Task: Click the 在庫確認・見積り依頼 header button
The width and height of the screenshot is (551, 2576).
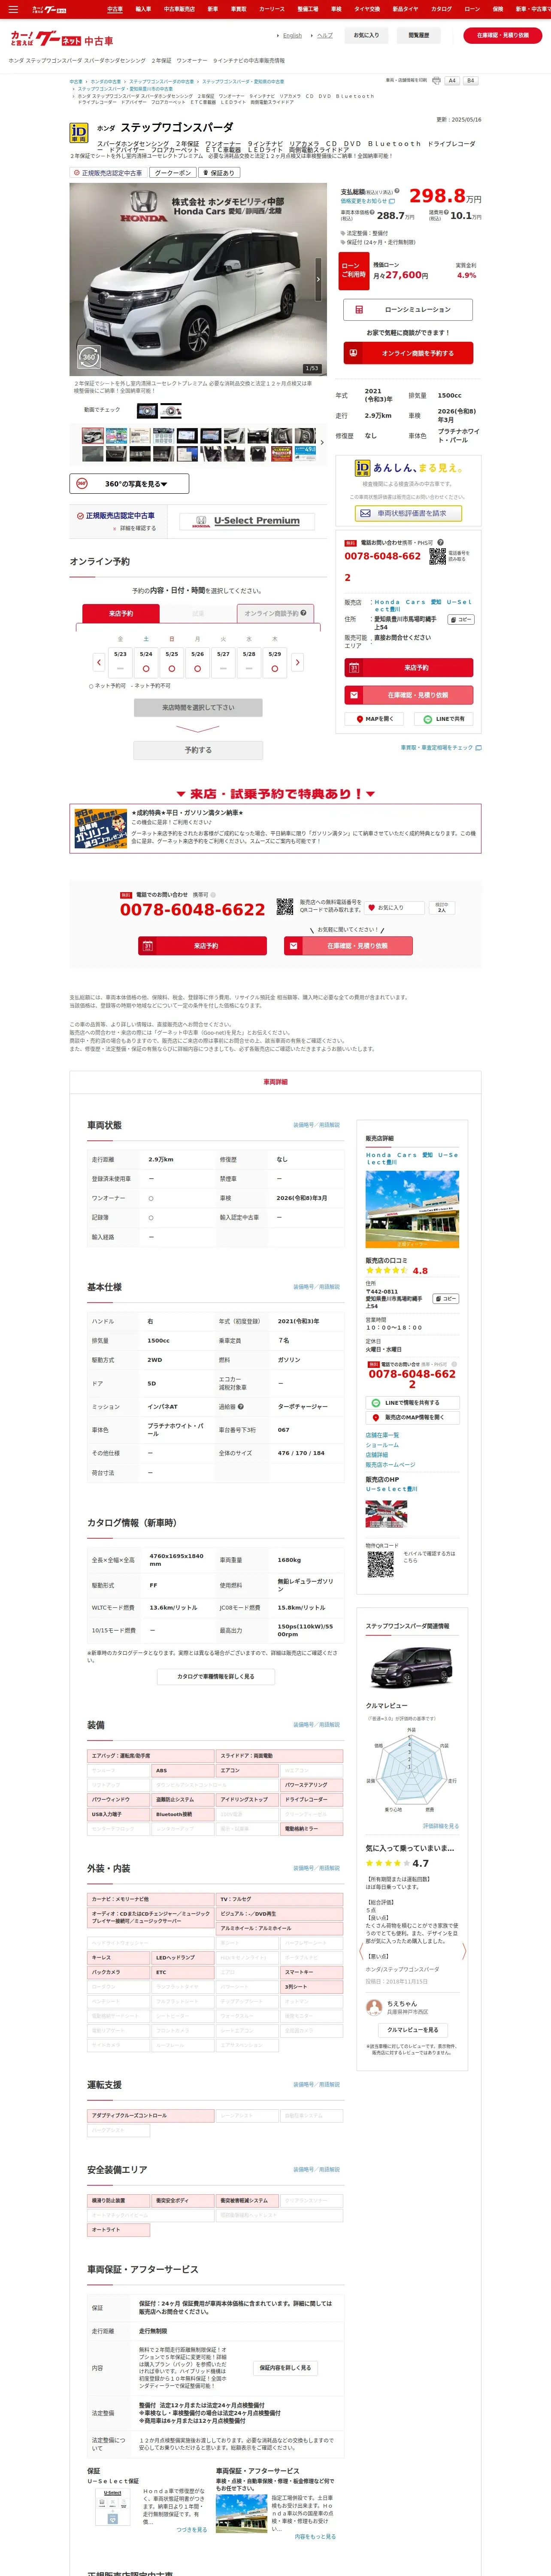Action: pos(502,35)
